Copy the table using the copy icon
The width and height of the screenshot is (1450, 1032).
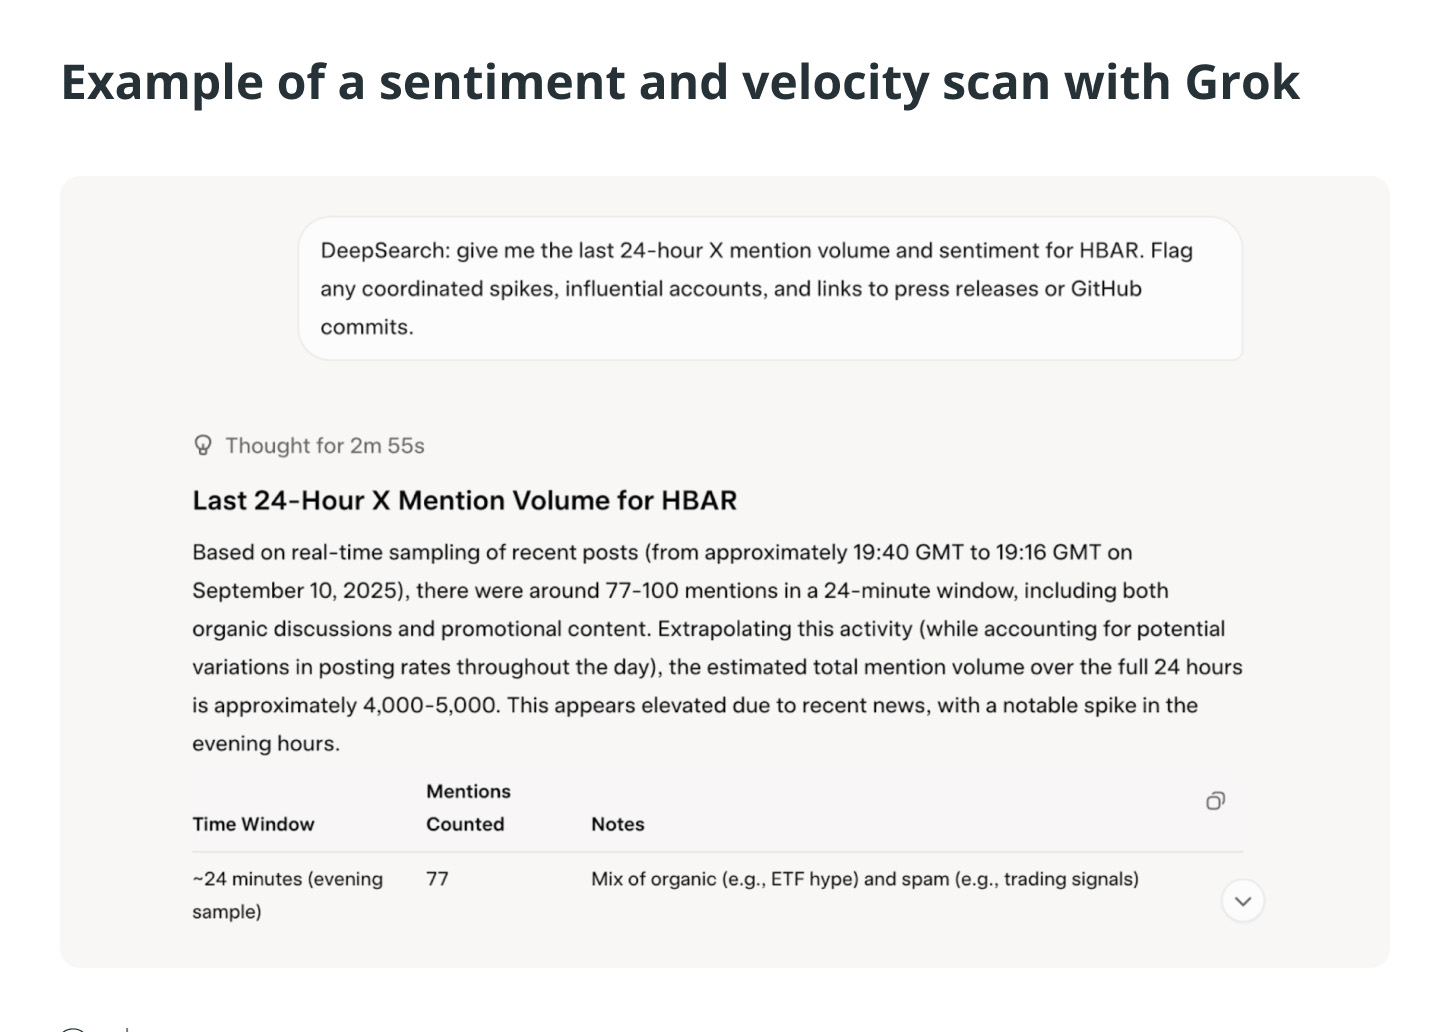[1215, 801]
